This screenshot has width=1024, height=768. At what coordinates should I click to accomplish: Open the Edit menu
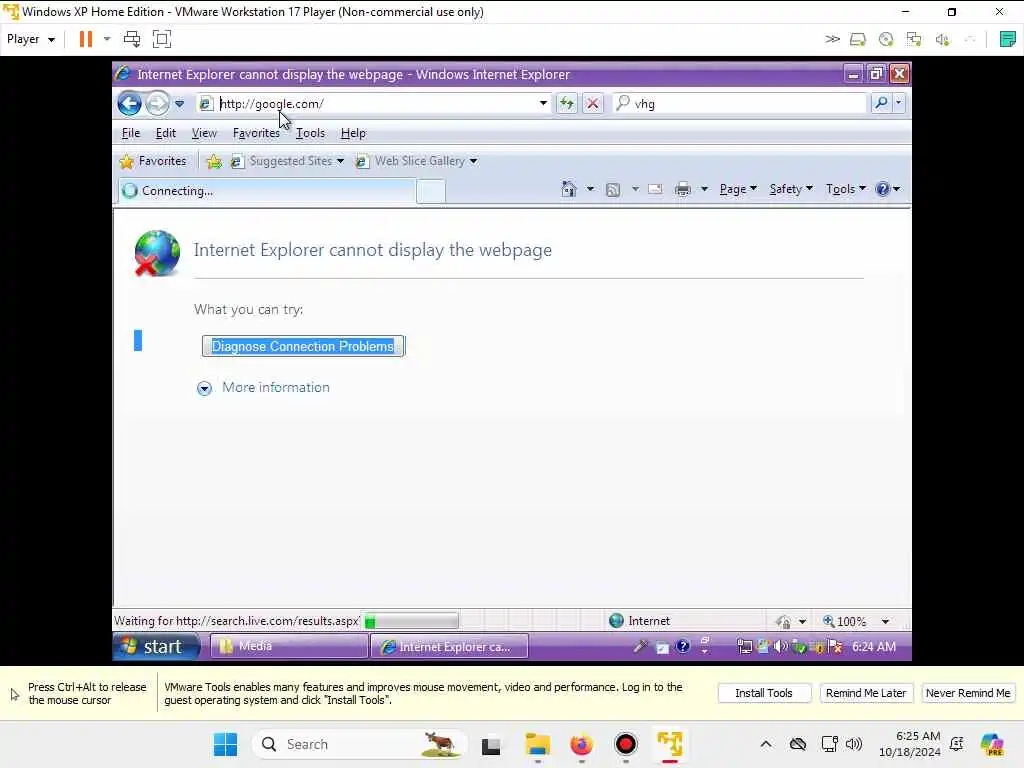point(165,133)
